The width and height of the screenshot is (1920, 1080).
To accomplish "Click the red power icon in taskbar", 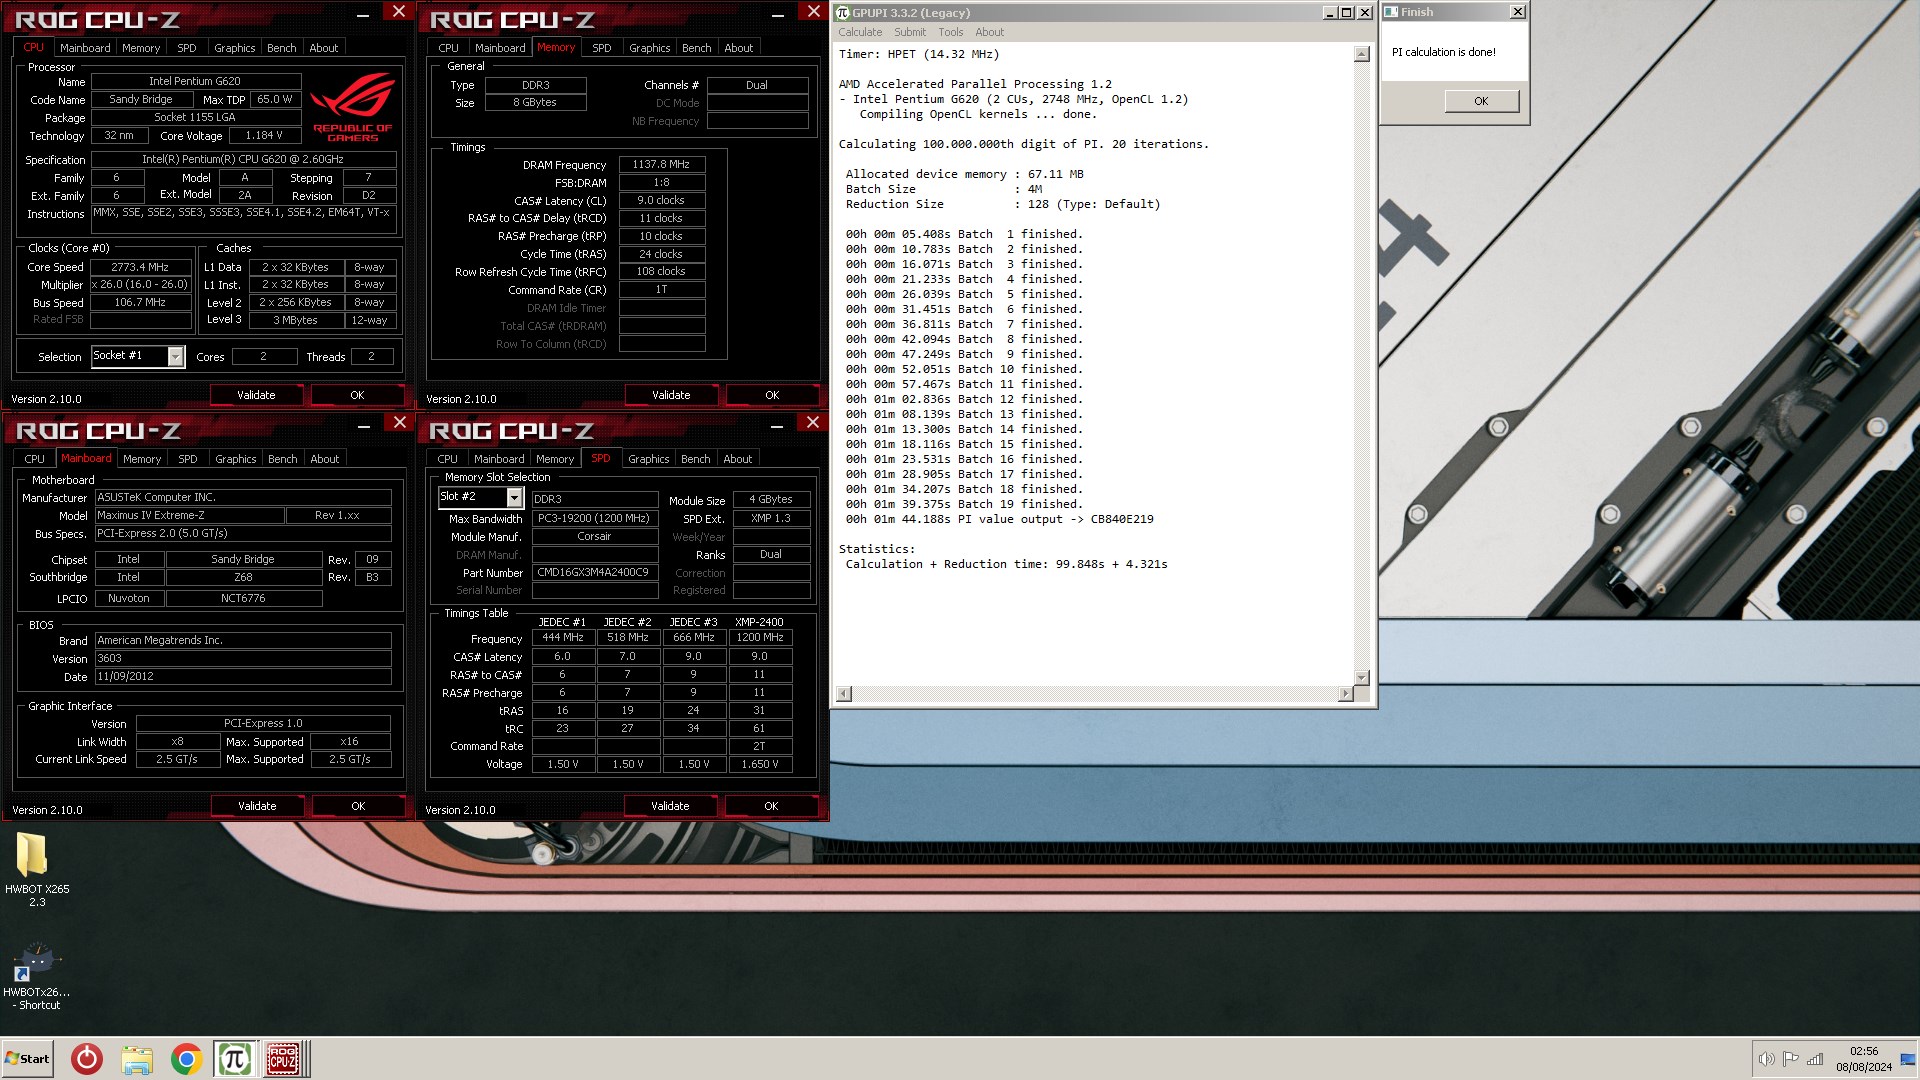I will point(87,1059).
